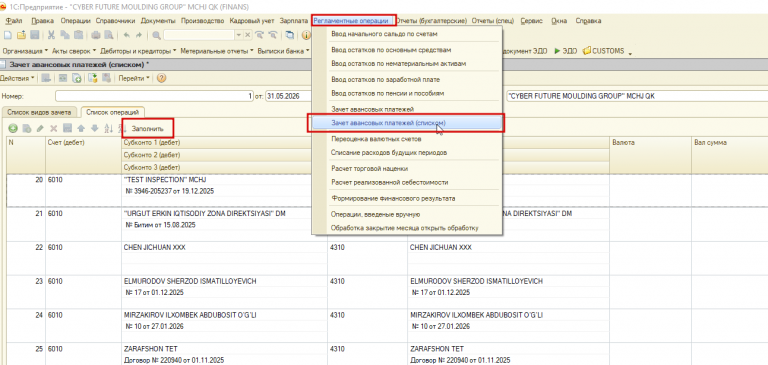Viewport: 768px width, 365px height.
Task: Click the Sort ascending icon in table toolbar
Action: click(108, 128)
